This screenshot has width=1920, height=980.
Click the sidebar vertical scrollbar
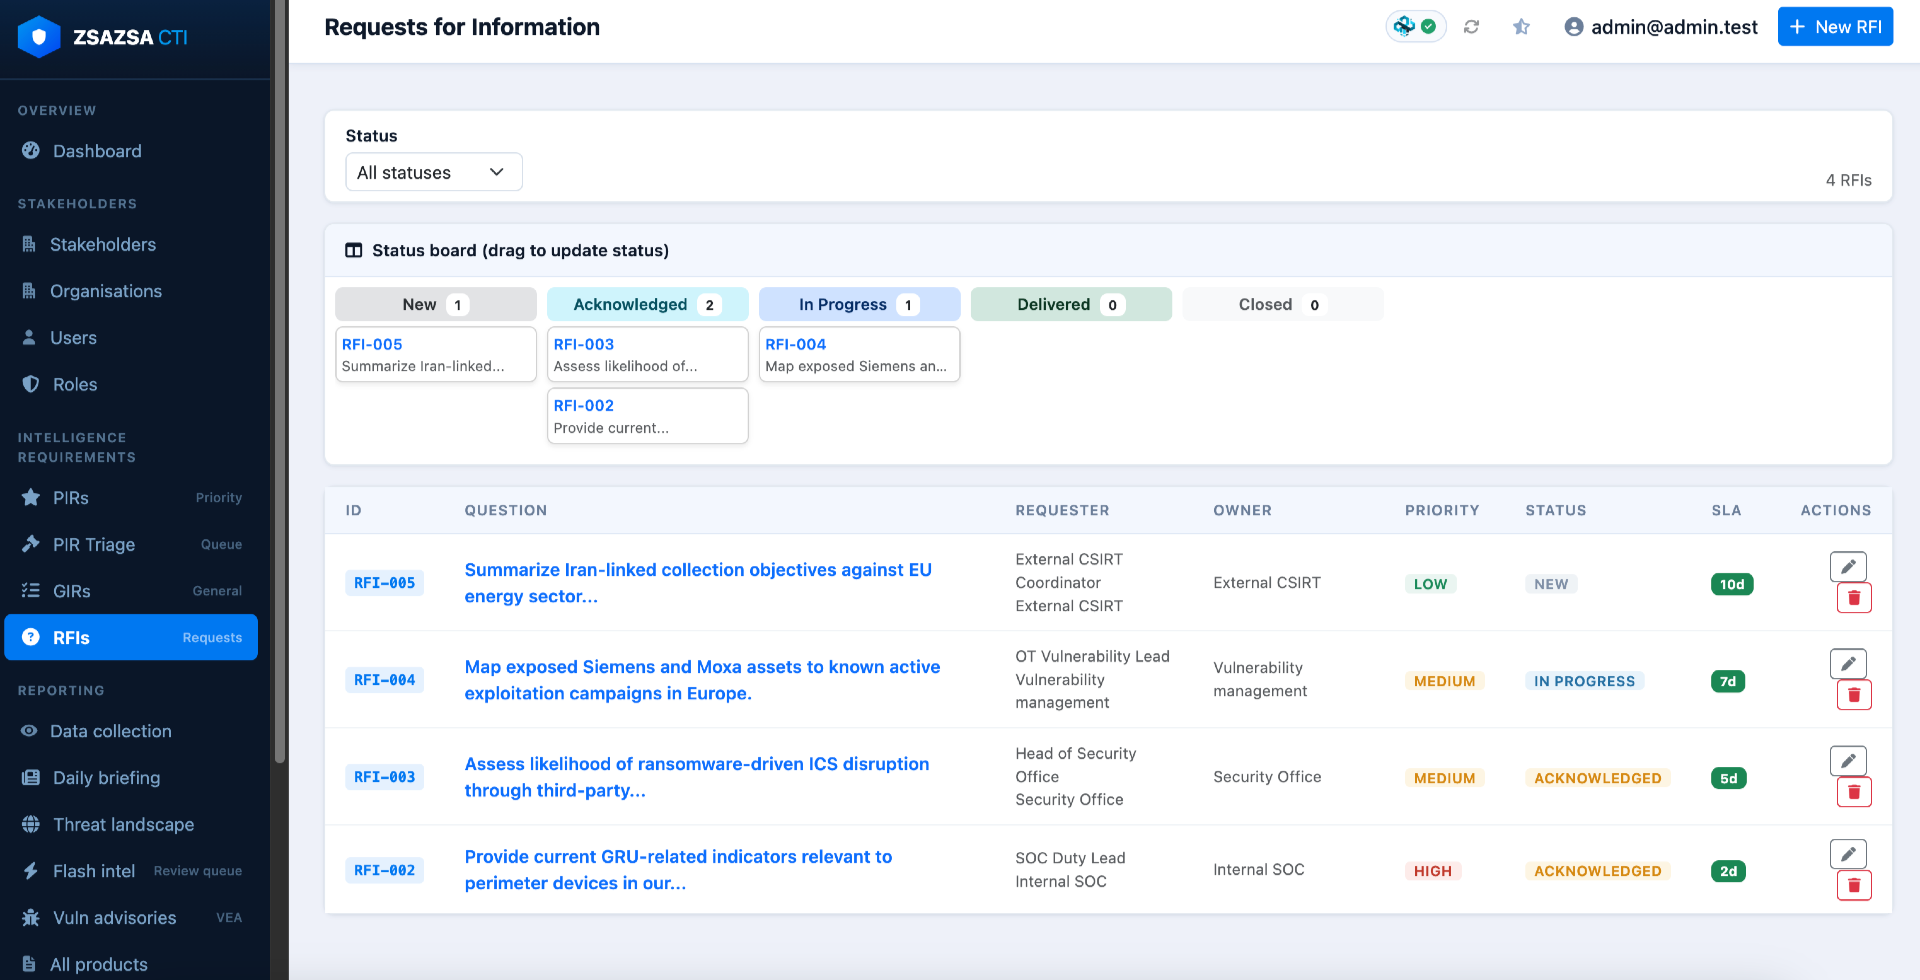click(280, 380)
